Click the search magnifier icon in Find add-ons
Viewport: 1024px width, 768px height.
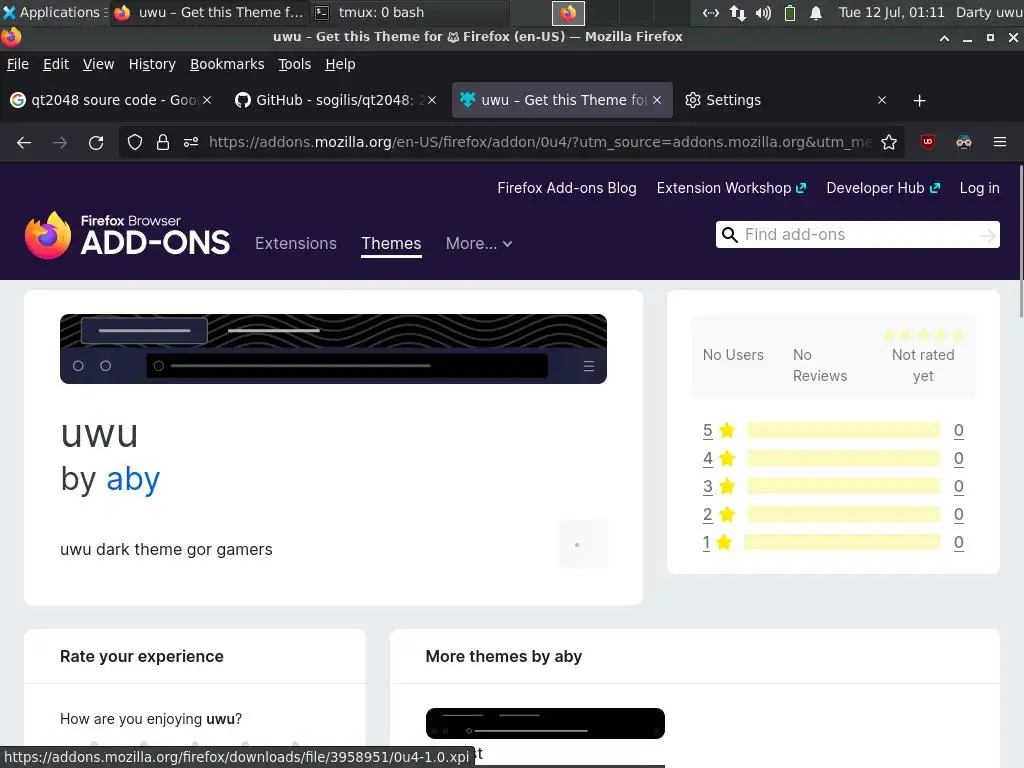click(729, 234)
